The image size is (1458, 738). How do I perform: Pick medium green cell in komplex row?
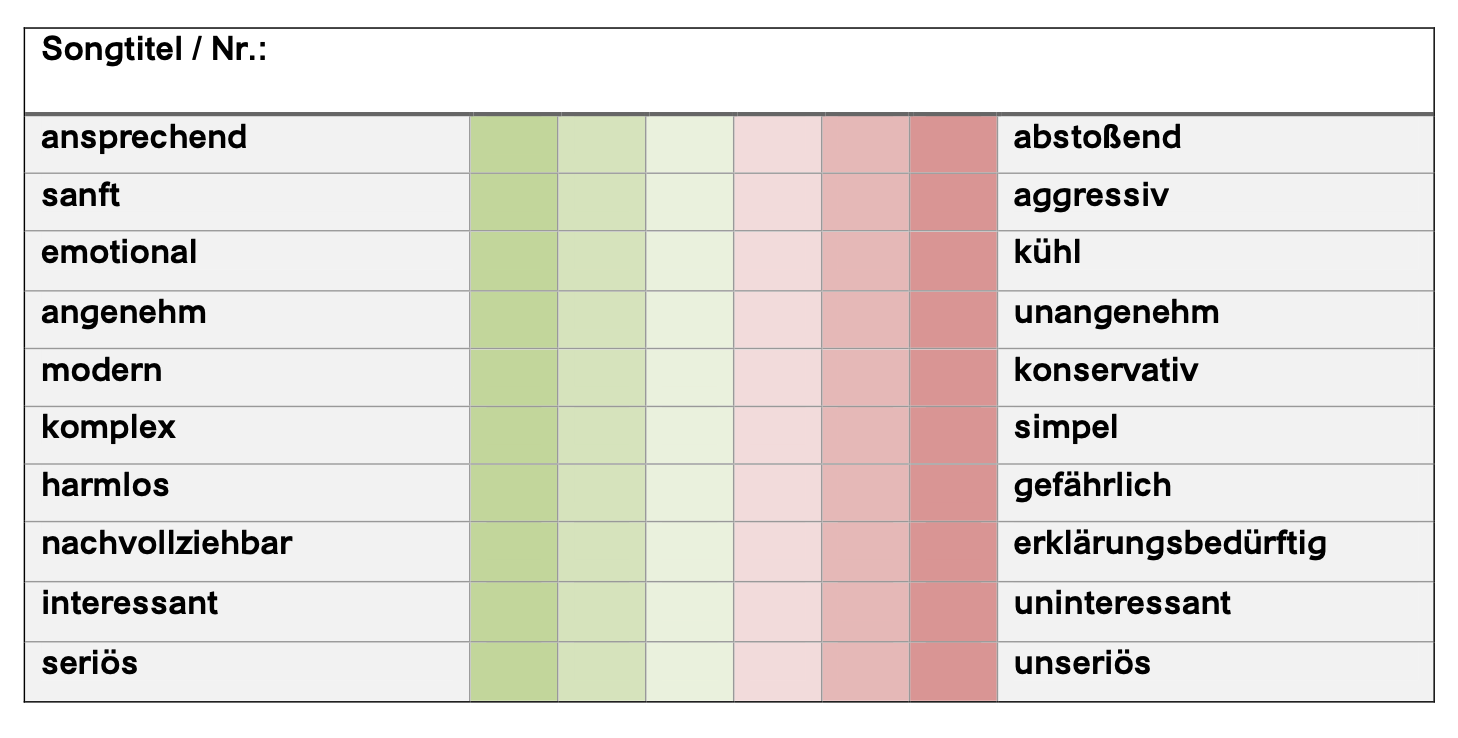[x=601, y=435]
